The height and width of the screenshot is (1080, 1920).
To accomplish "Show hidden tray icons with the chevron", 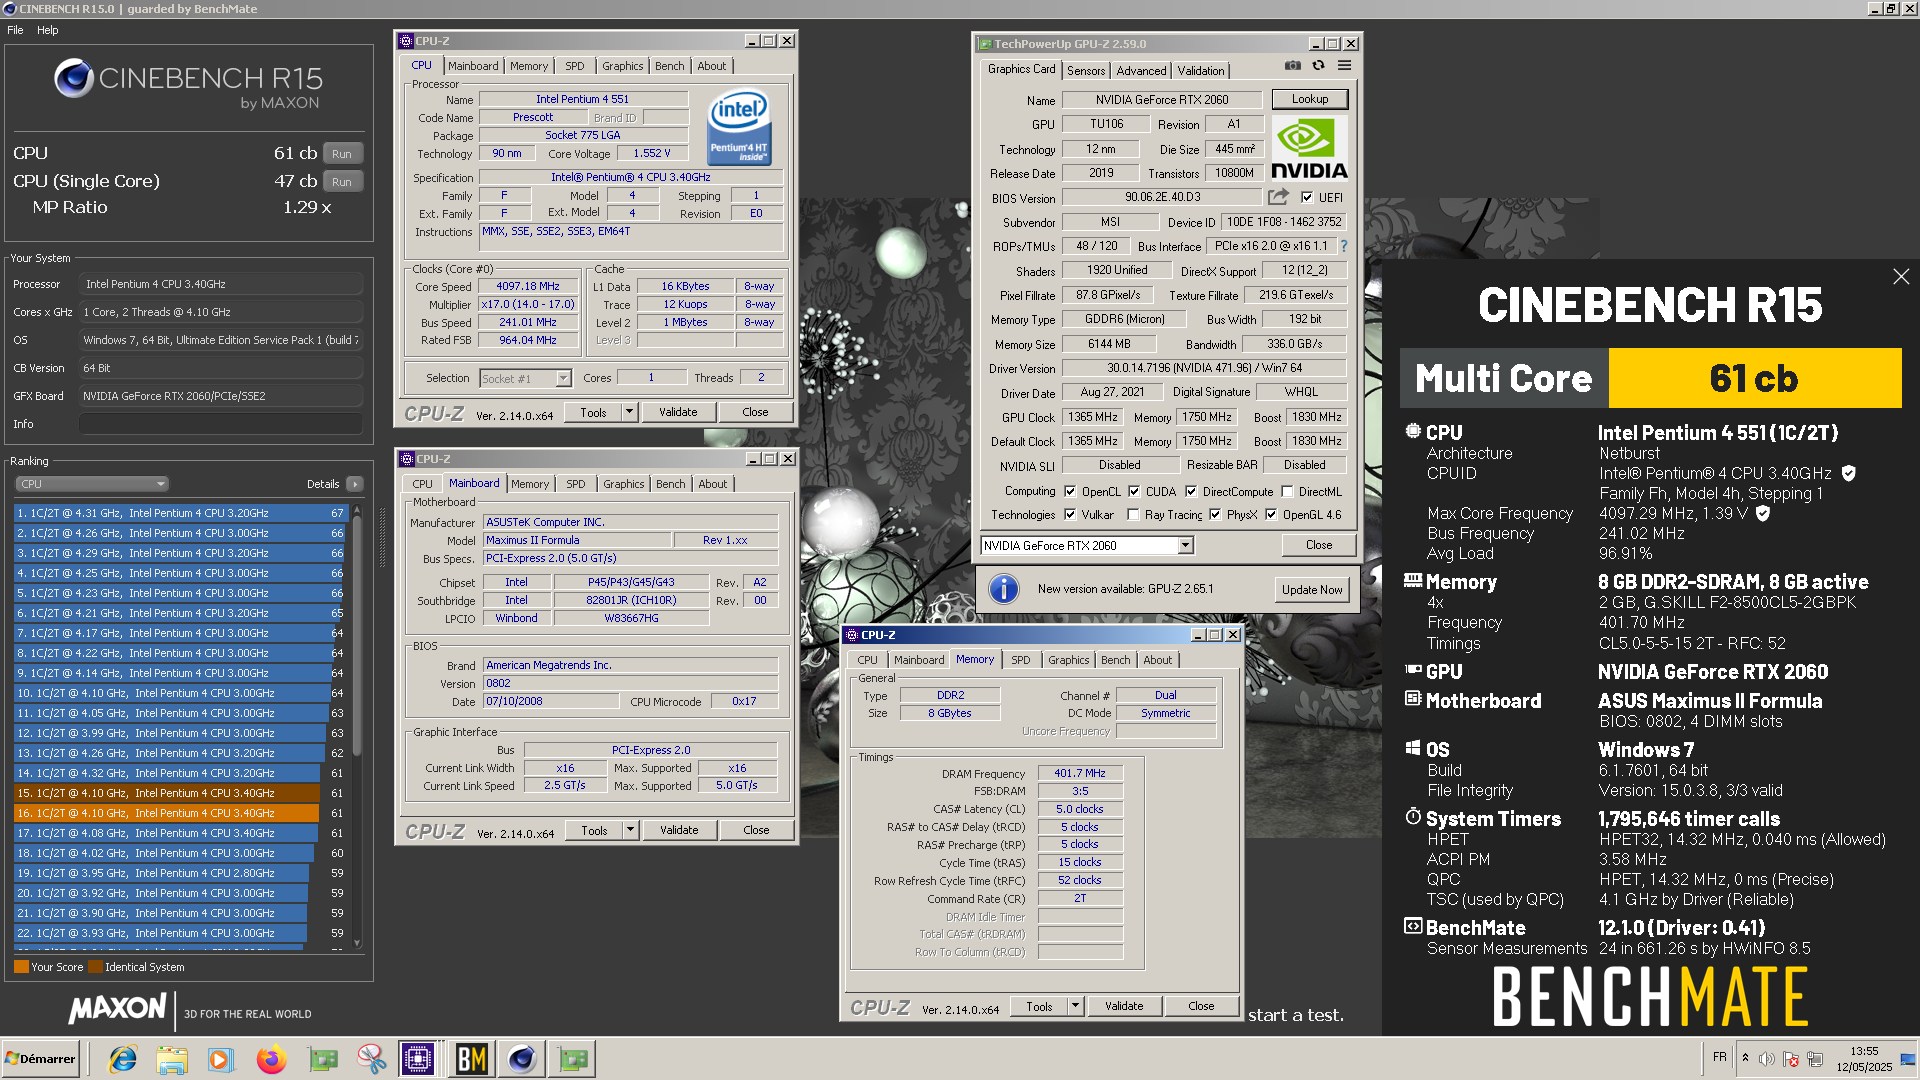I will tap(1745, 1058).
